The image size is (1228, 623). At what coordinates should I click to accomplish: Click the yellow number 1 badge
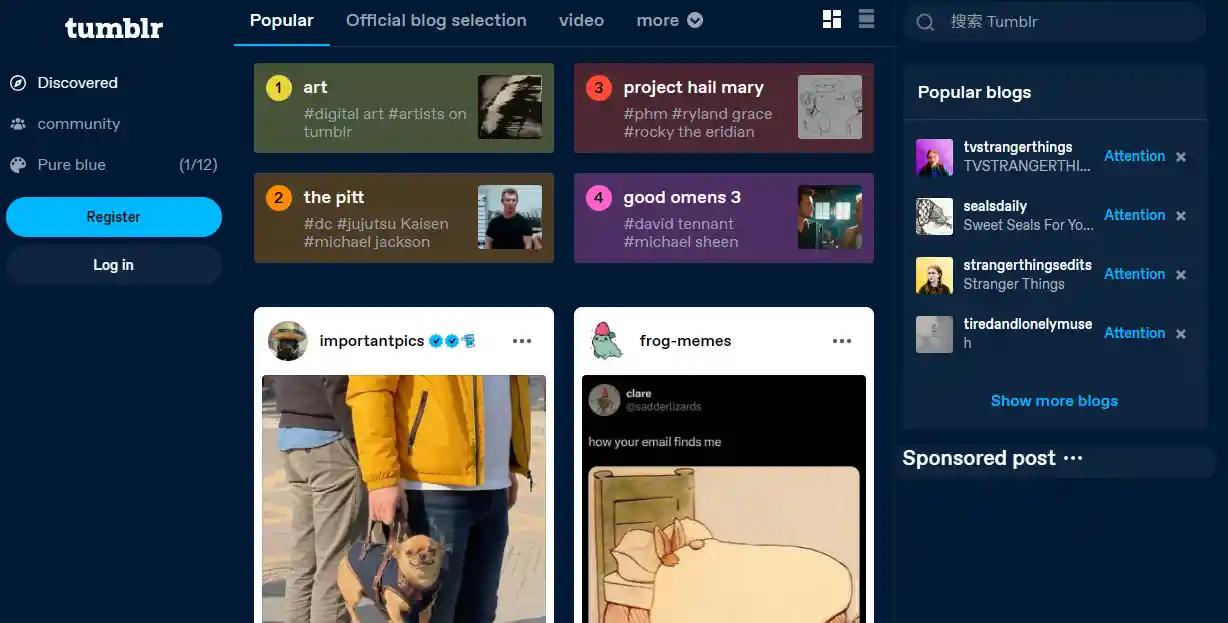click(x=279, y=88)
